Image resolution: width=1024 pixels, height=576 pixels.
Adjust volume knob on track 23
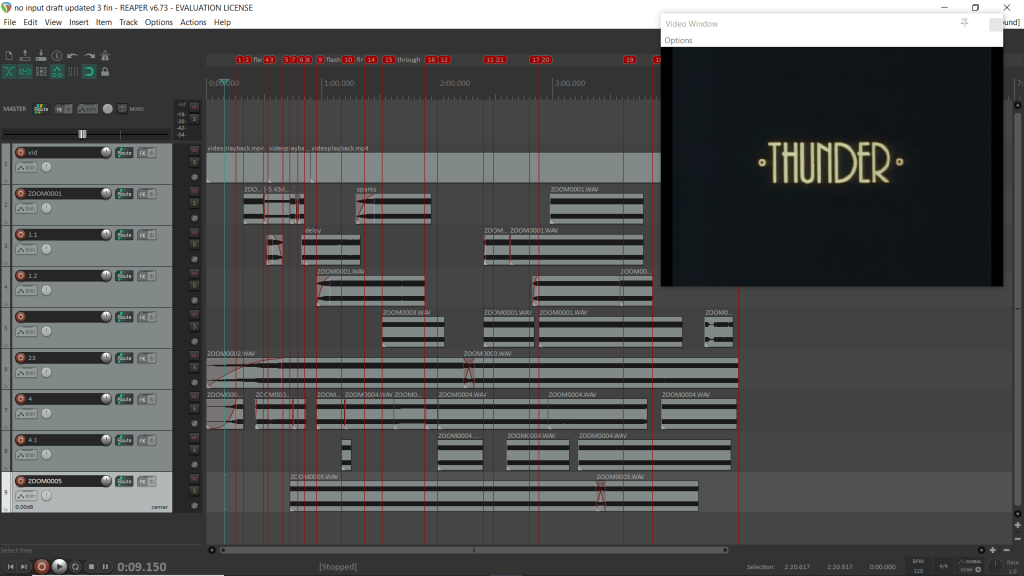[106, 357]
